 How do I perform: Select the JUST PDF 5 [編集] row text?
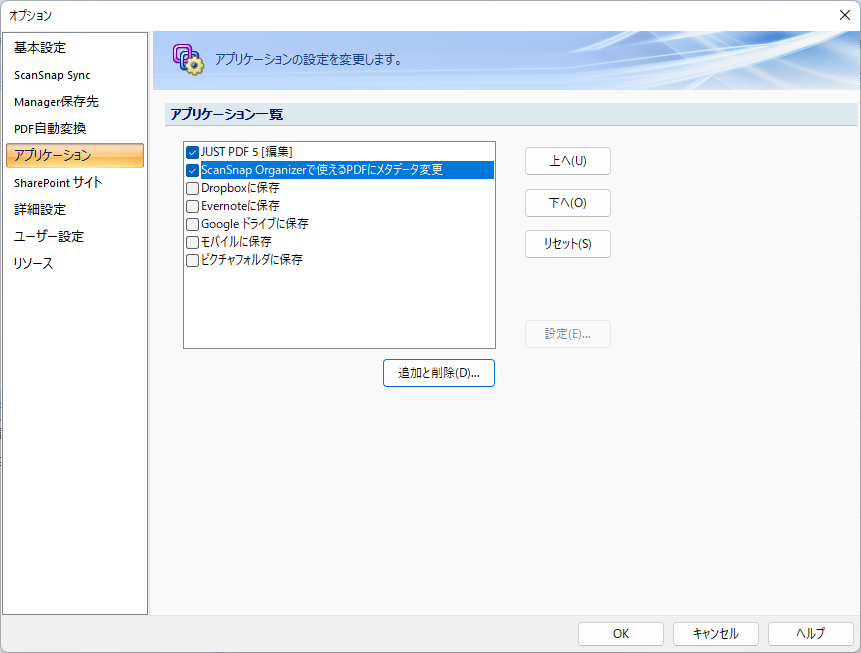click(247, 152)
